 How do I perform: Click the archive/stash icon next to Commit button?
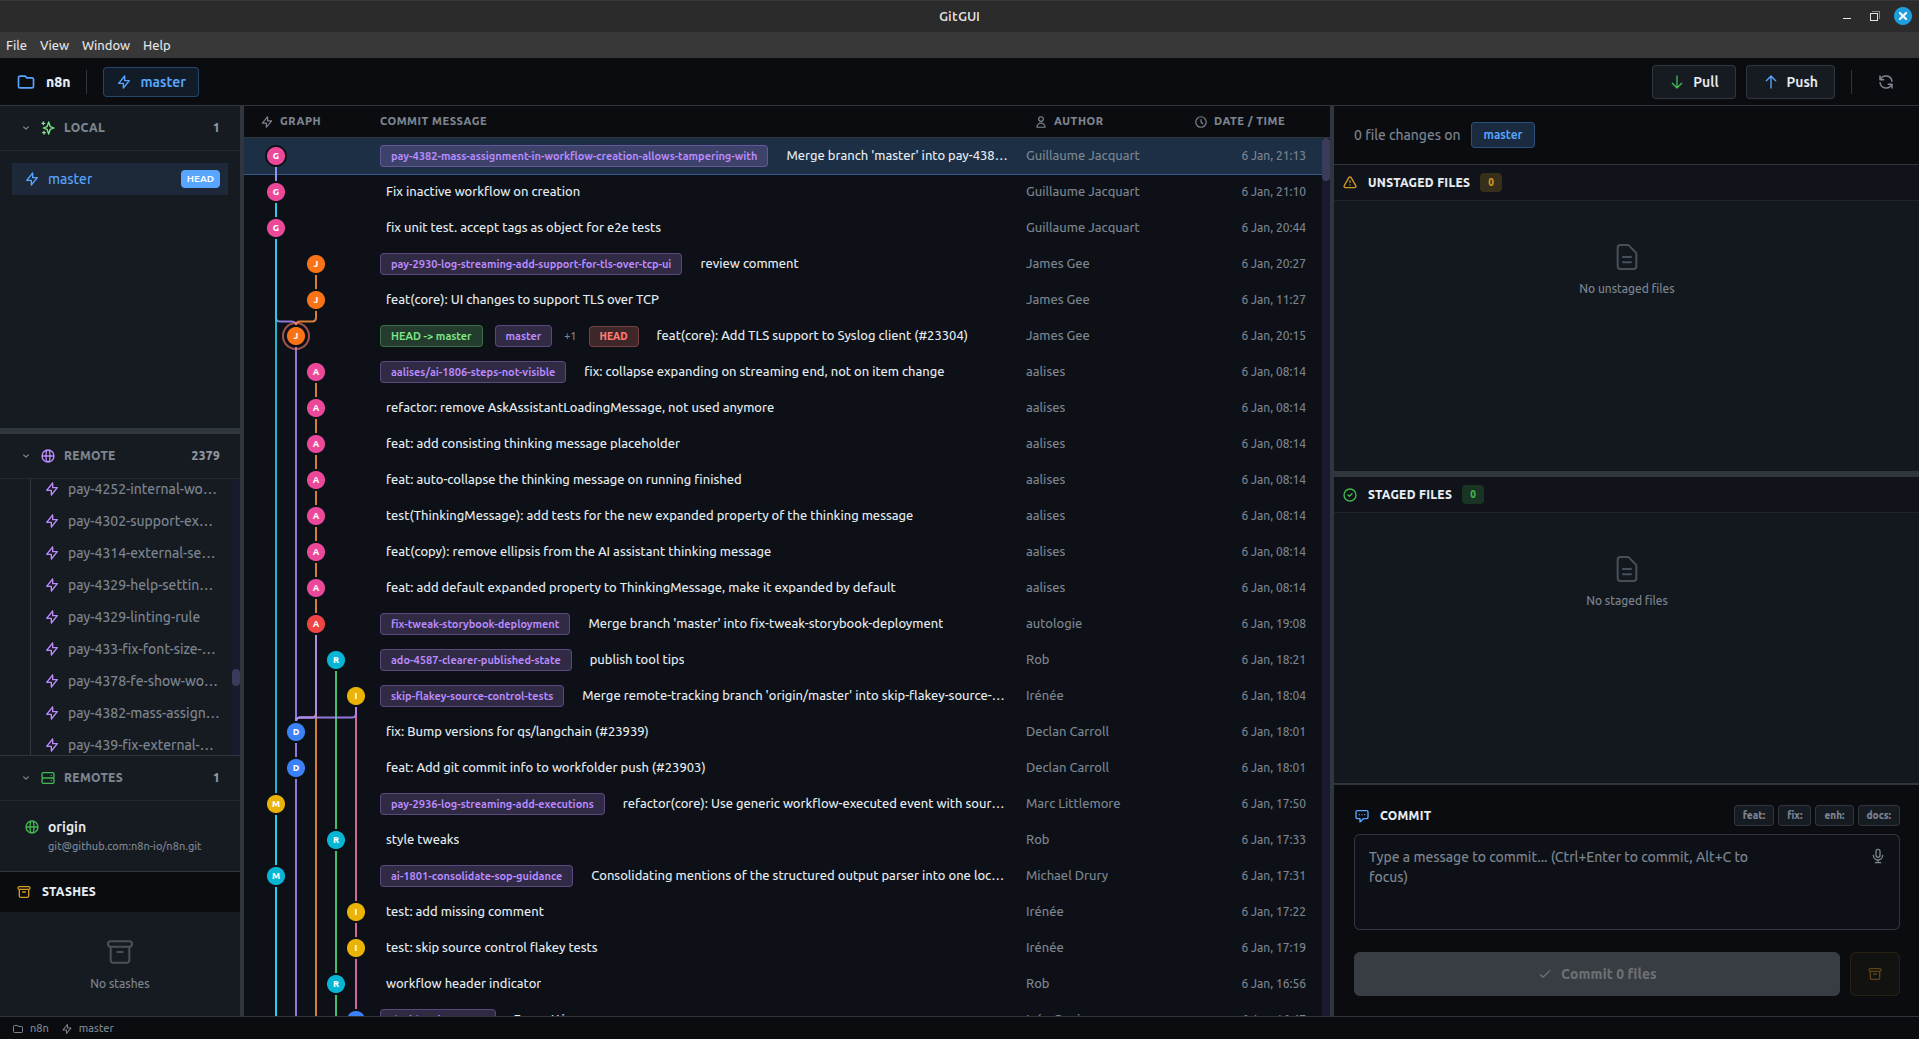[1874, 973]
